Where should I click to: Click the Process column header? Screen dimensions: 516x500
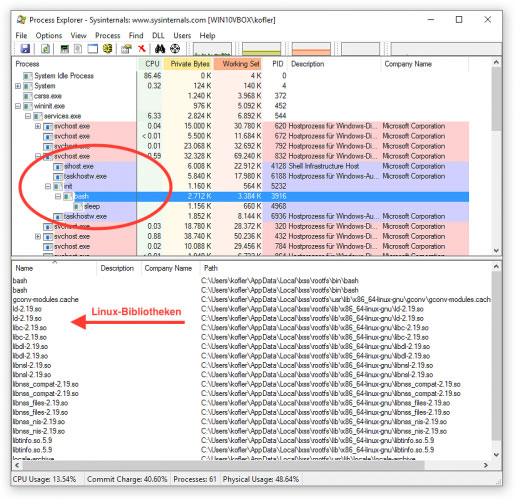click(x=74, y=64)
